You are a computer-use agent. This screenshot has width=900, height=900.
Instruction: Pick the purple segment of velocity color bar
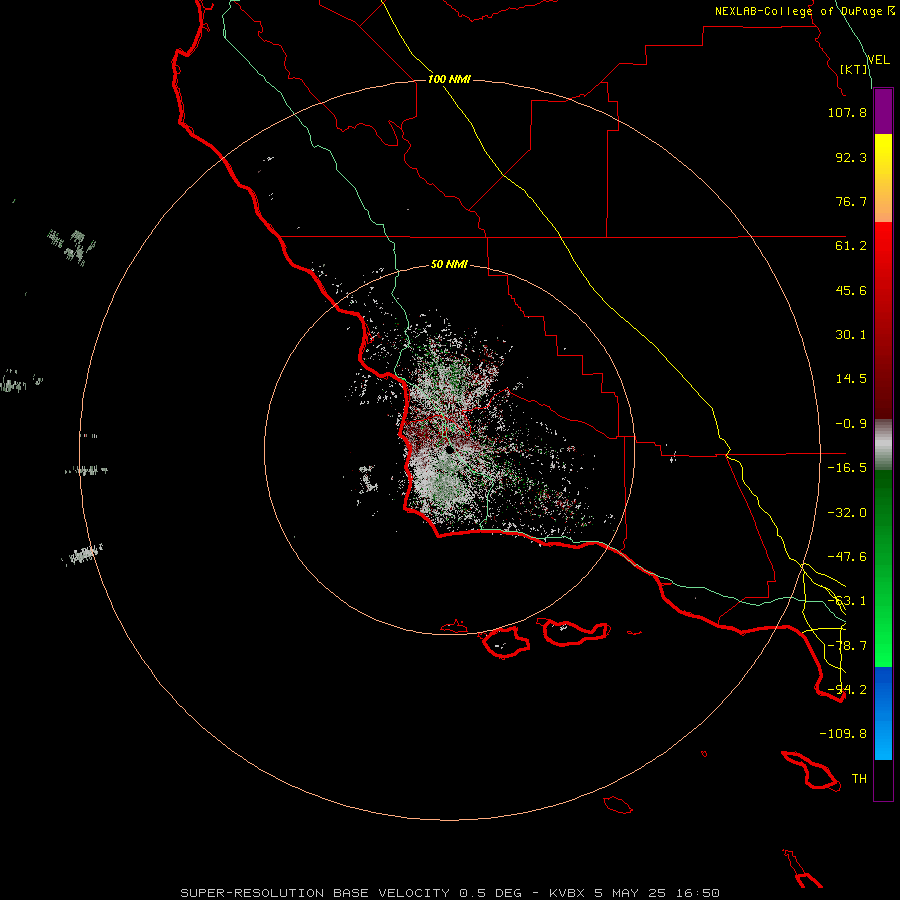[x=883, y=111]
